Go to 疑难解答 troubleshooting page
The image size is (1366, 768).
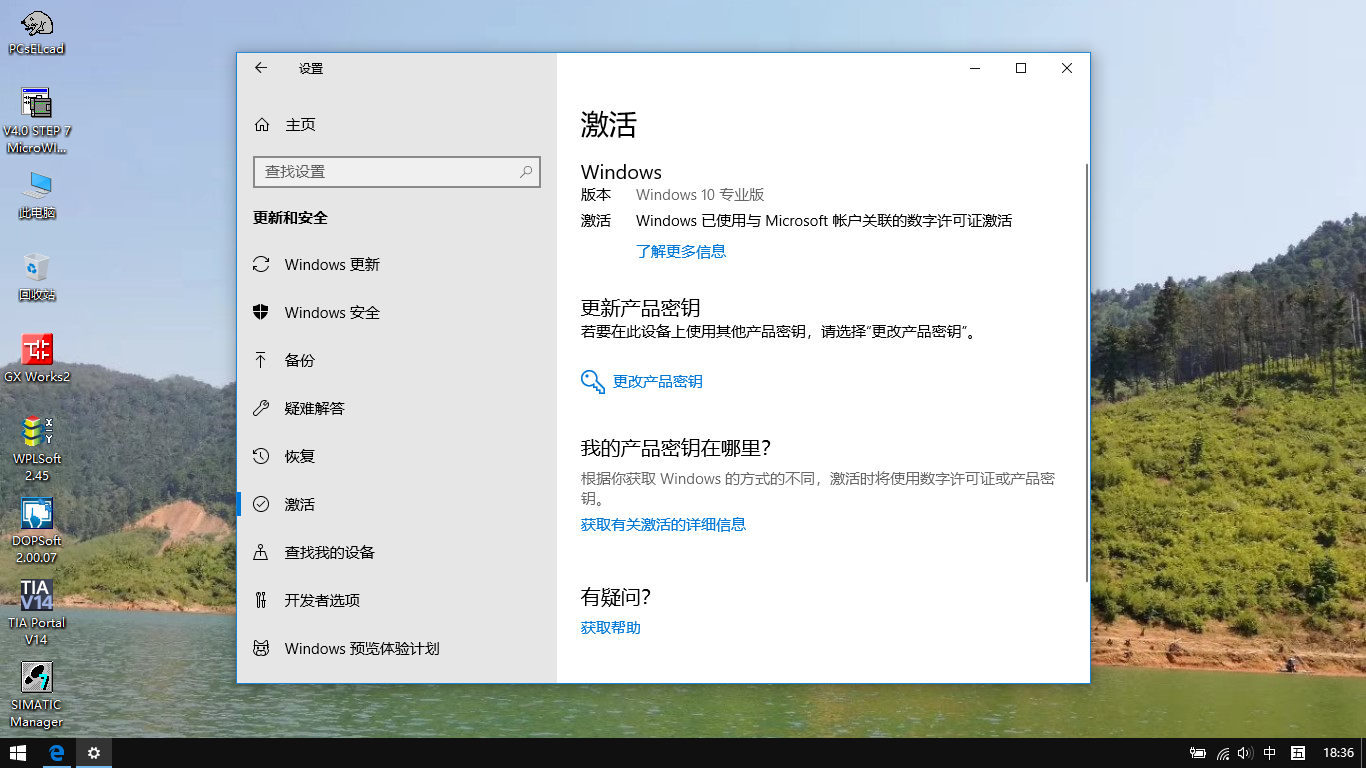[314, 409]
